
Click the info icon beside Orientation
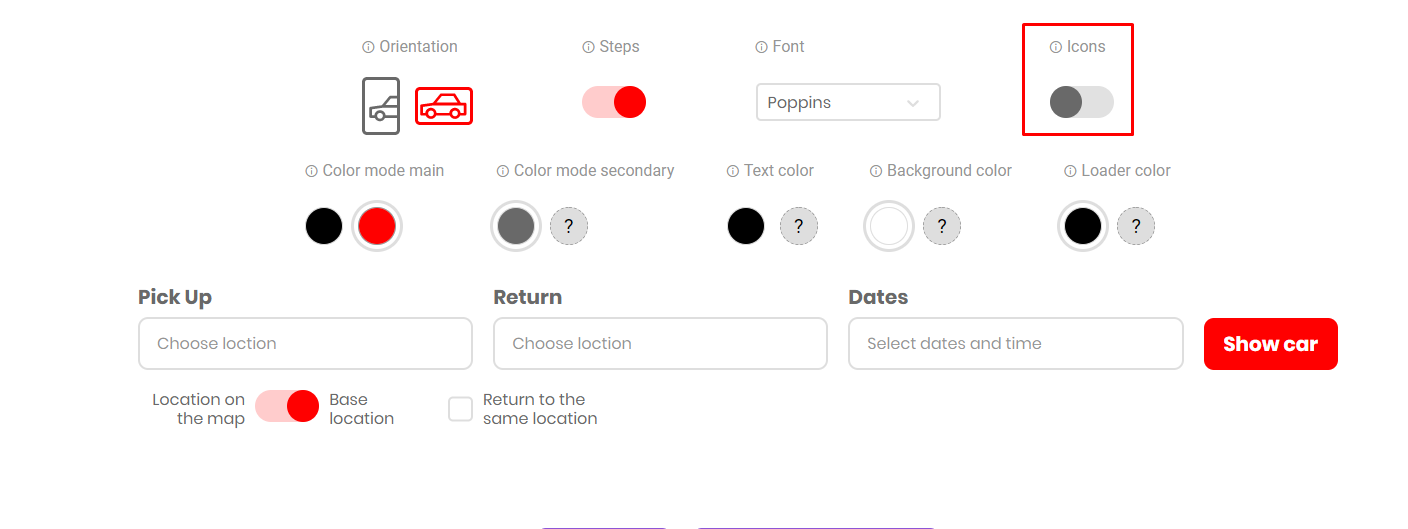368,47
